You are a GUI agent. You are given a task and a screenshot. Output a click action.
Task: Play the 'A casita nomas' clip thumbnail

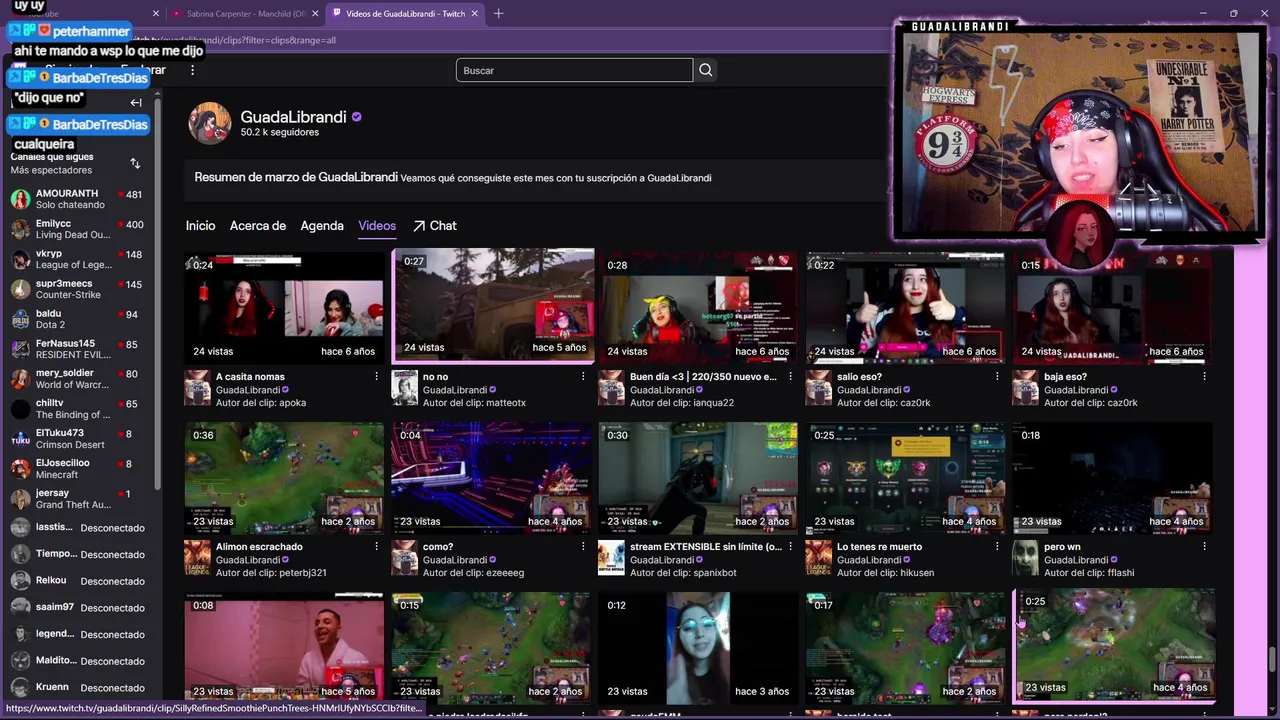(284, 308)
